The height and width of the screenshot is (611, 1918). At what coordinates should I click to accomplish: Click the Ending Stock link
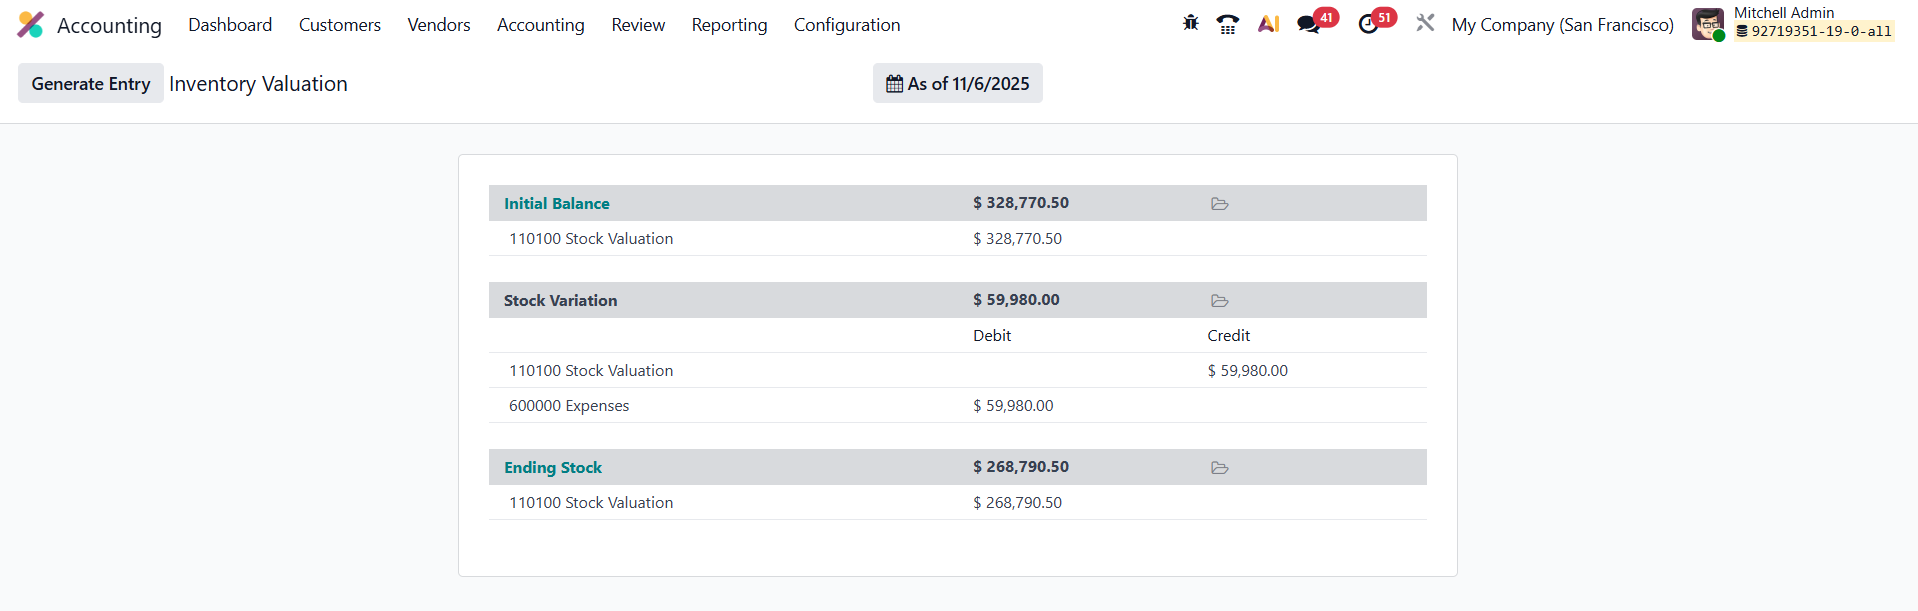tap(552, 468)
